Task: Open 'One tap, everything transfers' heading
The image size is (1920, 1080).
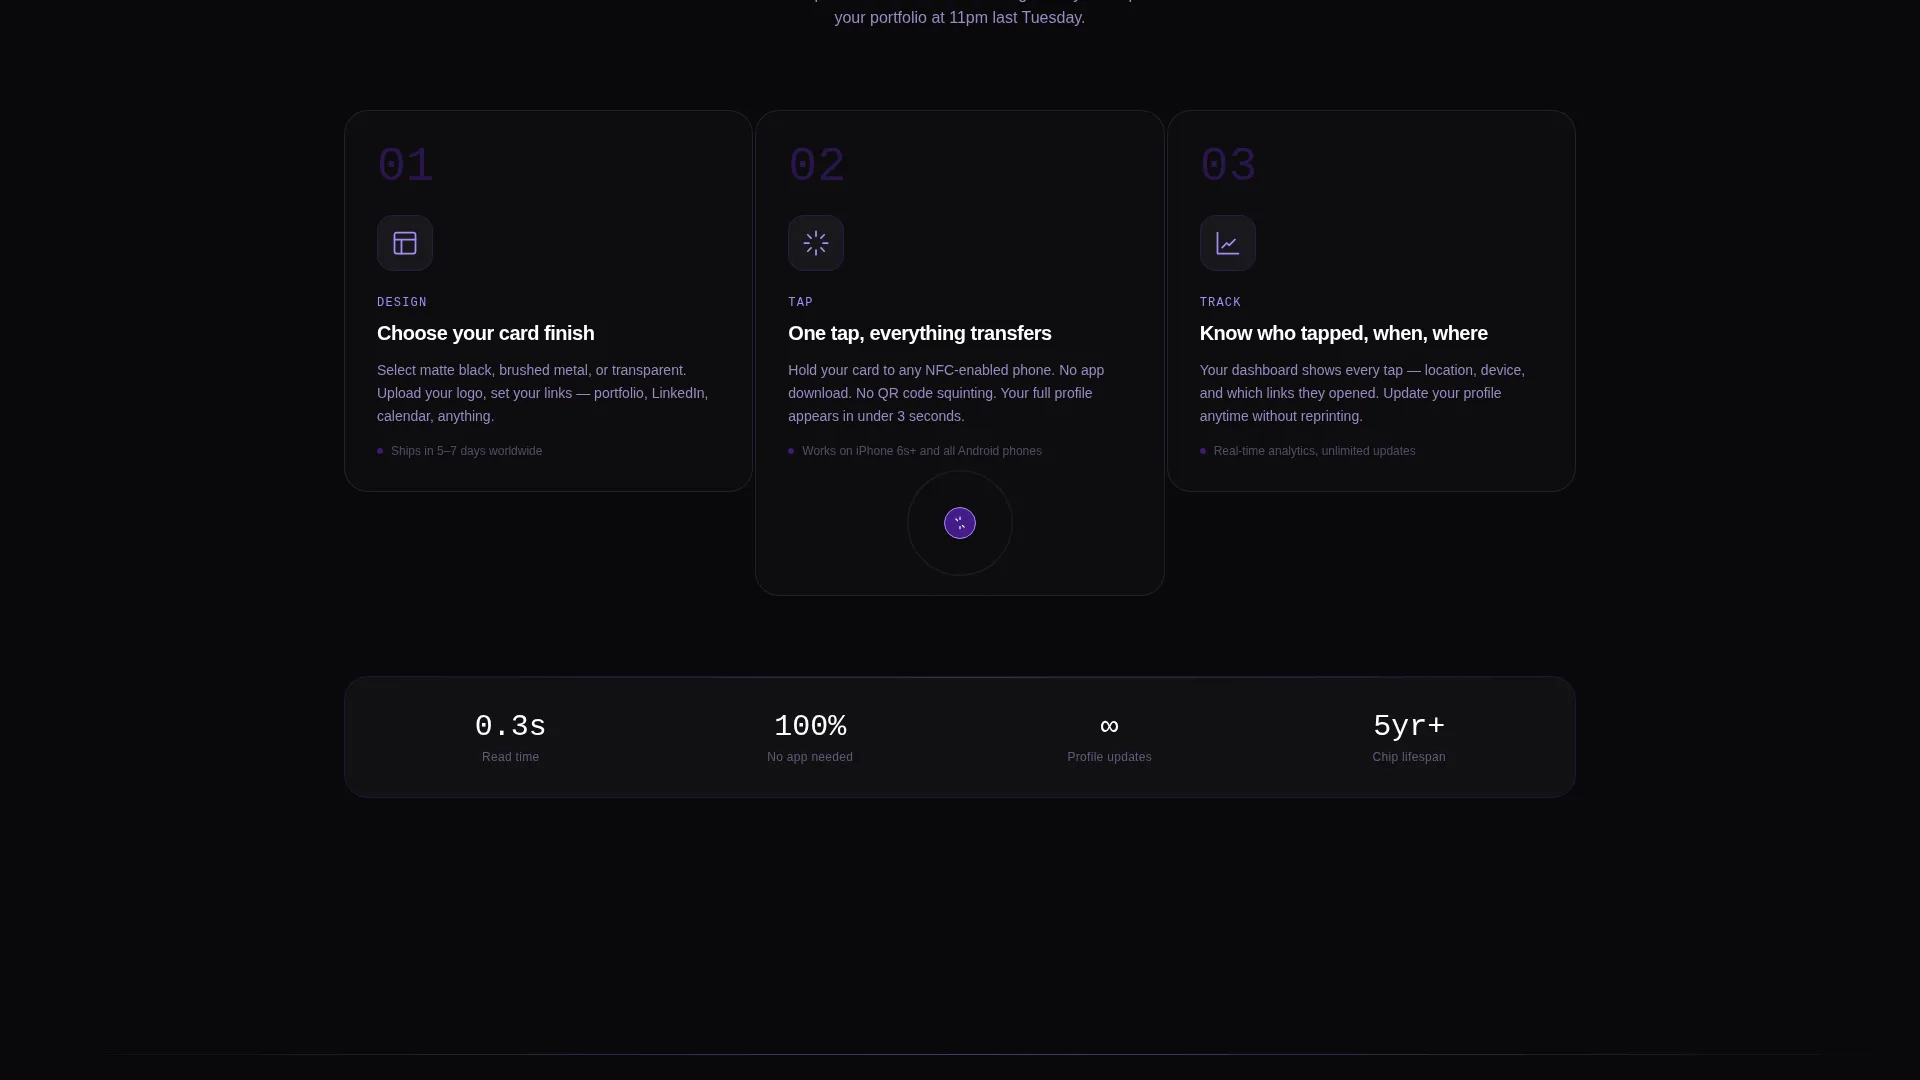Action: [919, 333]
